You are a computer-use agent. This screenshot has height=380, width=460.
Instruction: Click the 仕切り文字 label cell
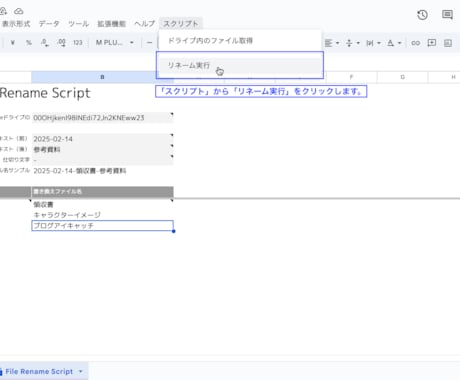(16, 160)
